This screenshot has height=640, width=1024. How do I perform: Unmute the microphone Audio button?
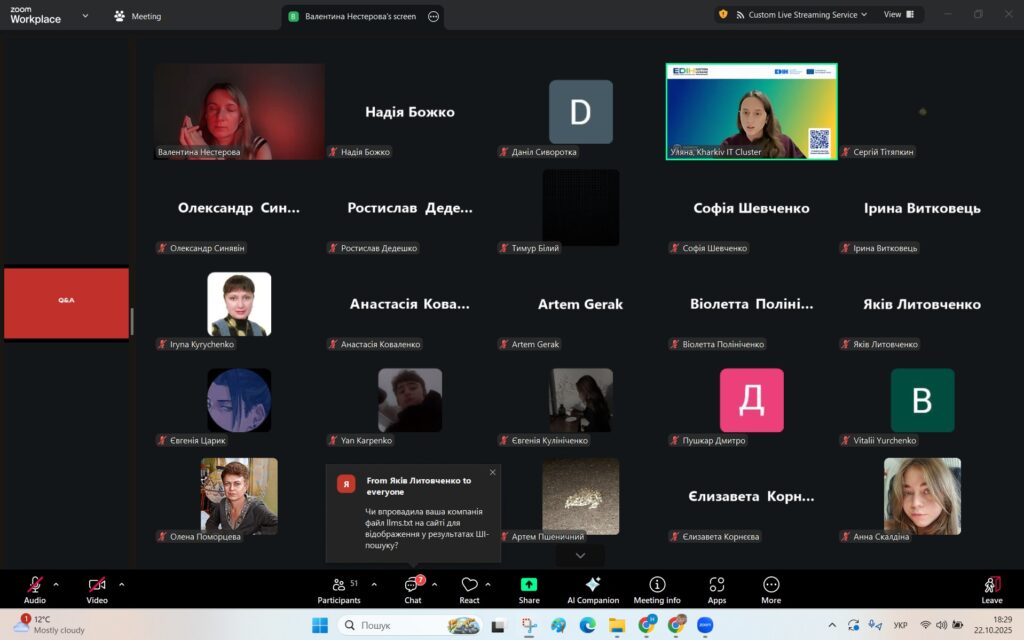point(35,588)
